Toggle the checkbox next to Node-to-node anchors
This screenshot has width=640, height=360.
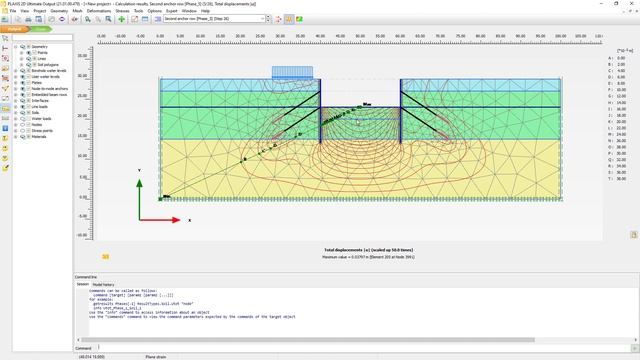coord(29,89)
